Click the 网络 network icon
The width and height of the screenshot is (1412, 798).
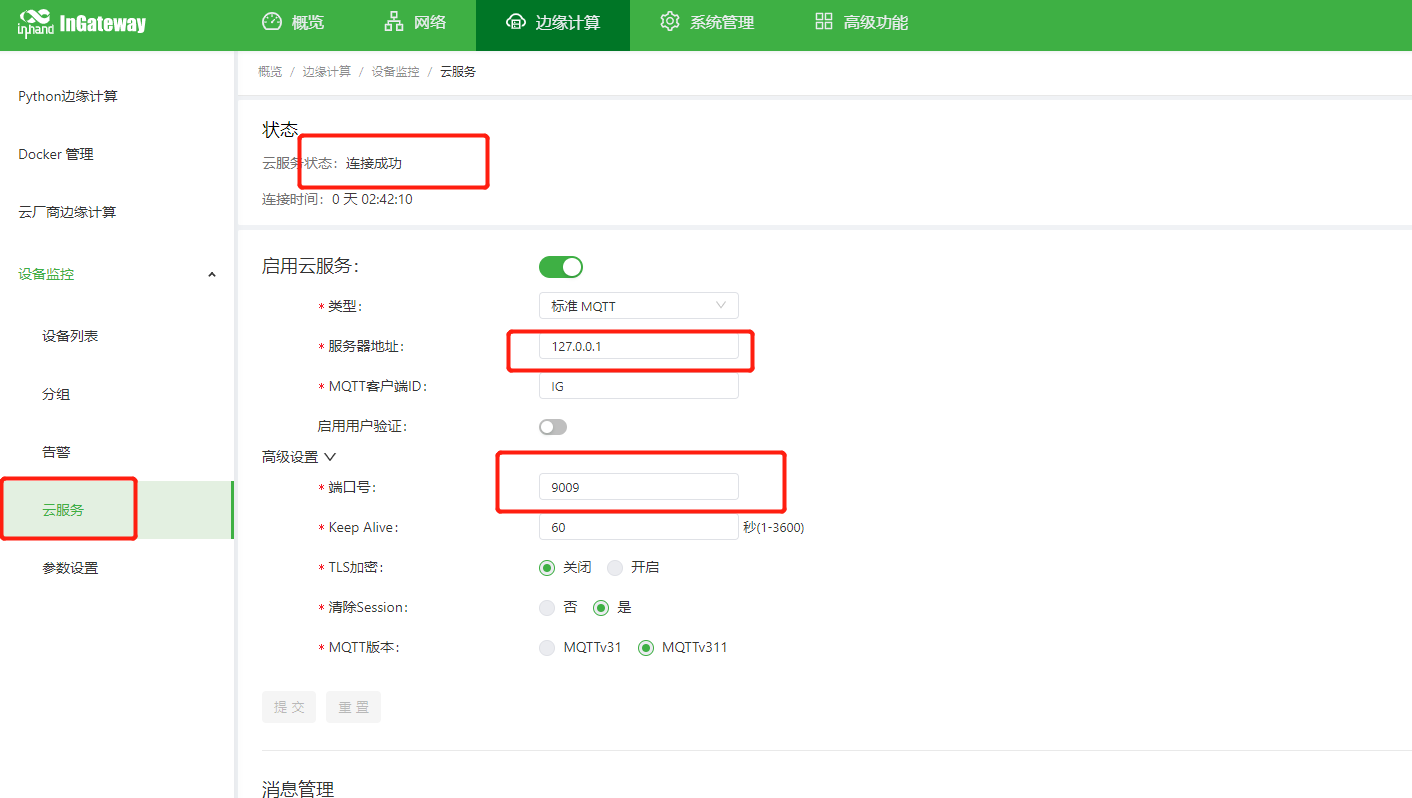(x=394, y=22)
